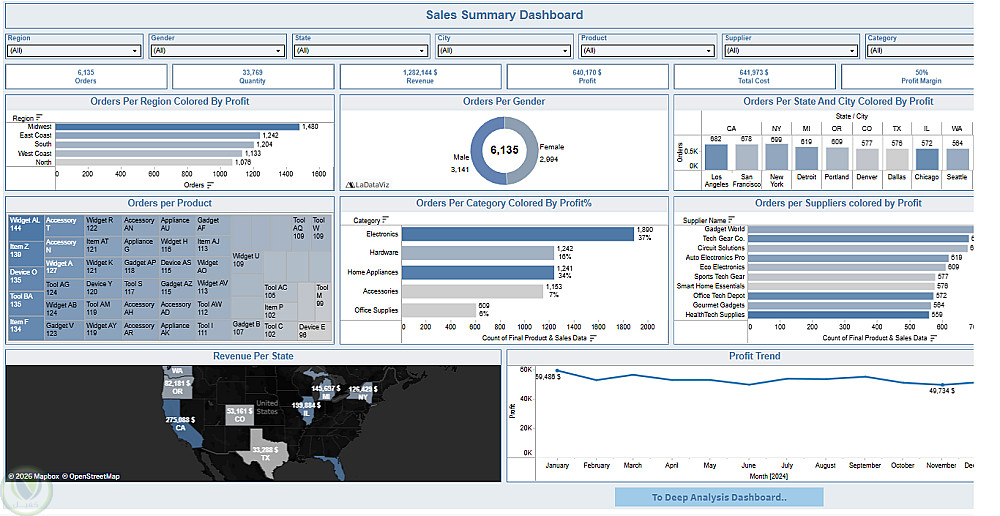This screenshot has width=1000, height=516.
Task: Click the sort icon beside Supplier Name header
Action: pyautogui.click(x=732, y=220)
